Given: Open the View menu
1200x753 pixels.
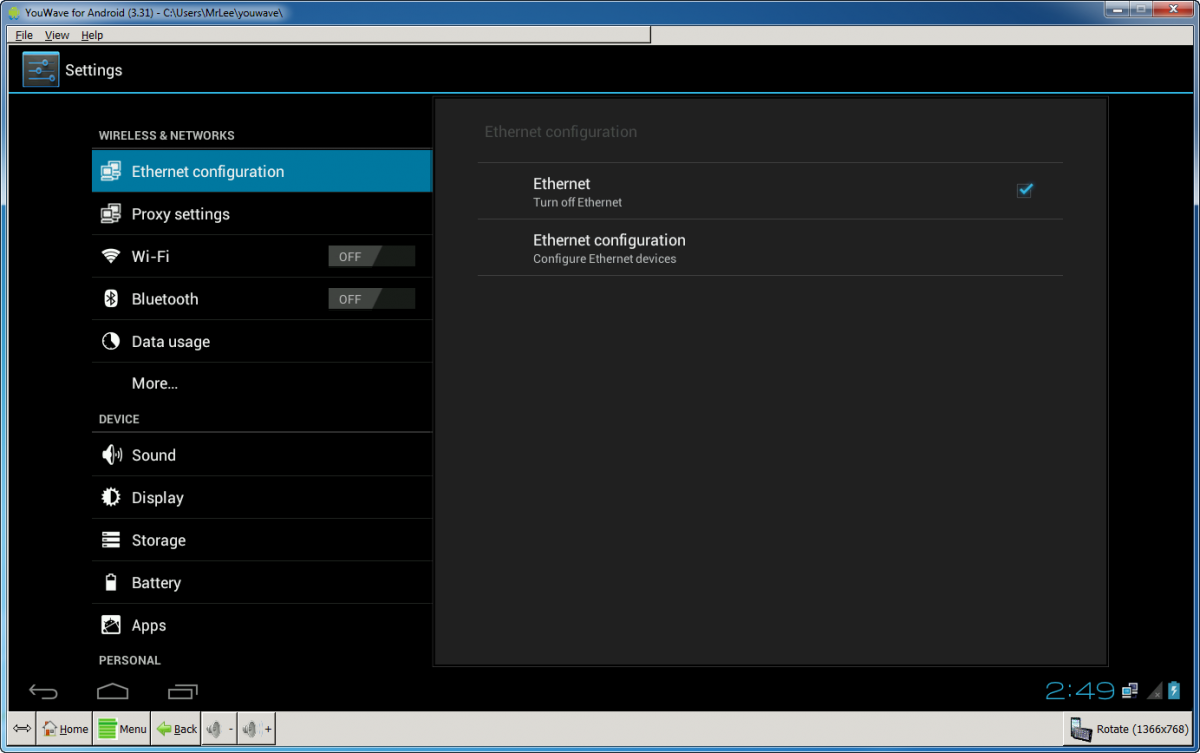Looking at the screenshot, I should point(57,35).
